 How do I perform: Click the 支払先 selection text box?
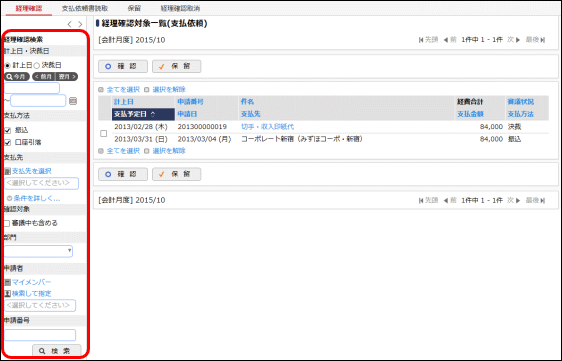[x=42, y=183]
